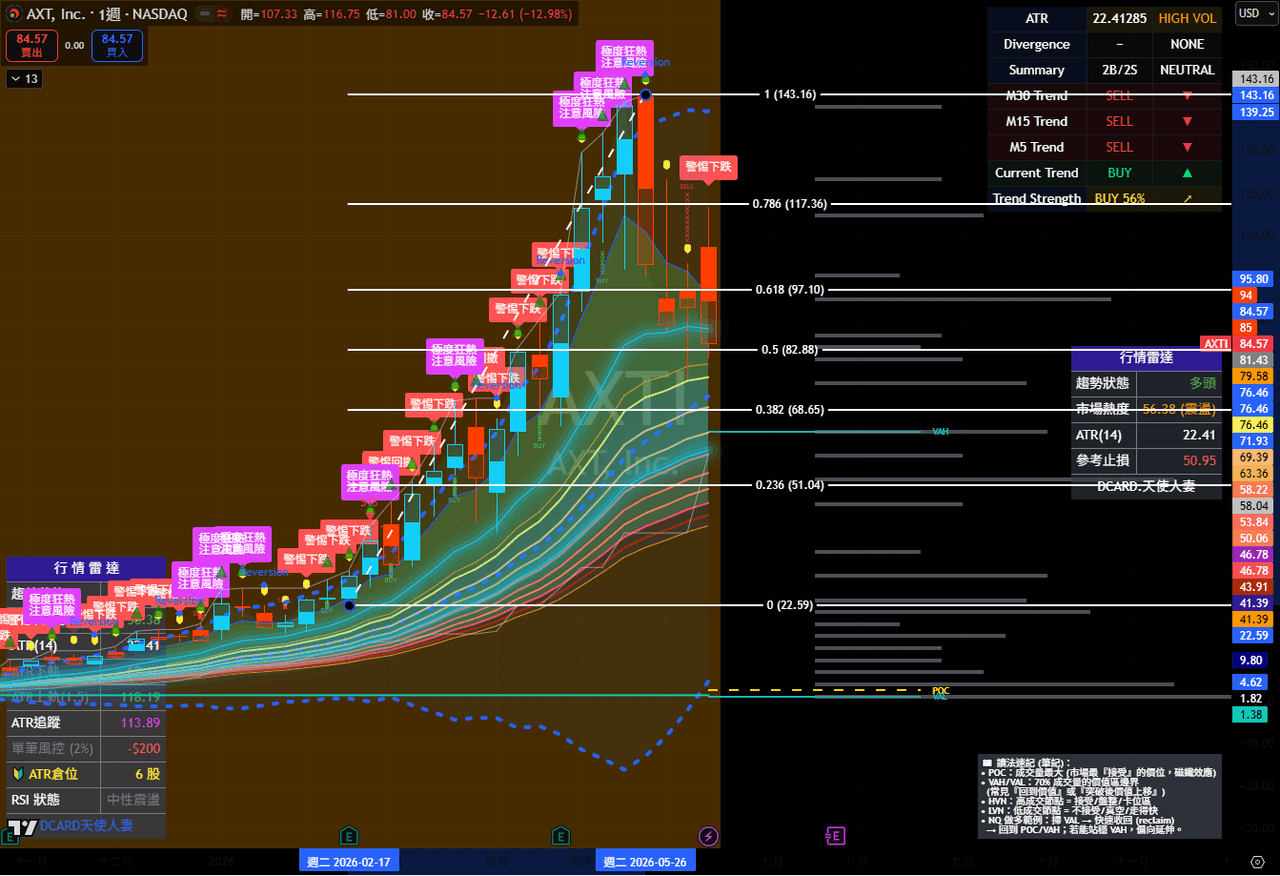Viewport: 1280px width, 876px height.
Task: Click earnings E marker above 2026-02-17 label
Action: [x=348, y=836]
